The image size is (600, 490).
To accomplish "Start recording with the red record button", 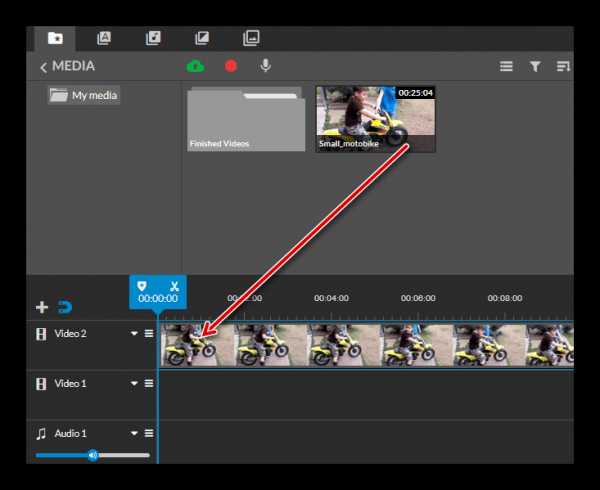I will [231, 66].
